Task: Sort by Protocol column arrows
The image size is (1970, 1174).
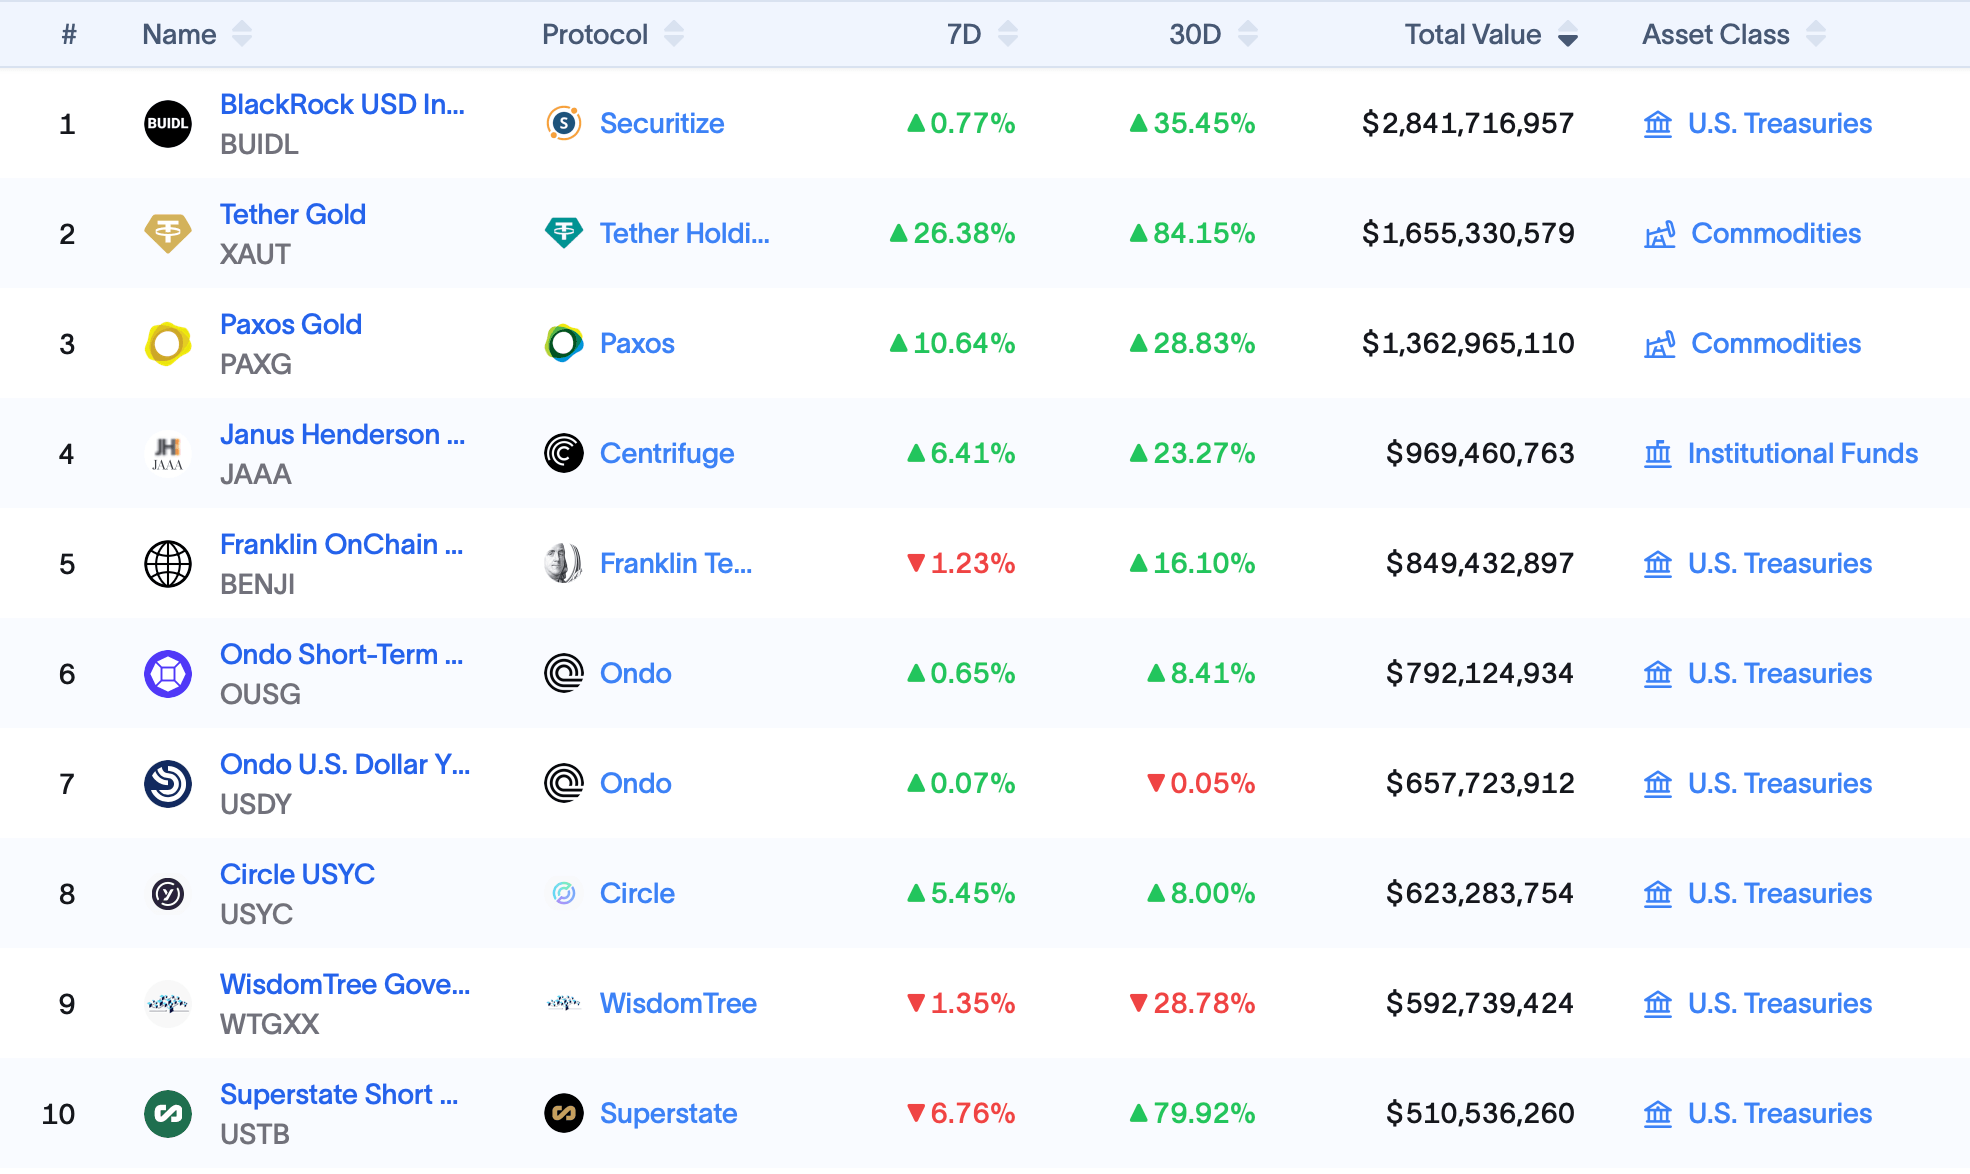Action: click(x=674, y=35)
